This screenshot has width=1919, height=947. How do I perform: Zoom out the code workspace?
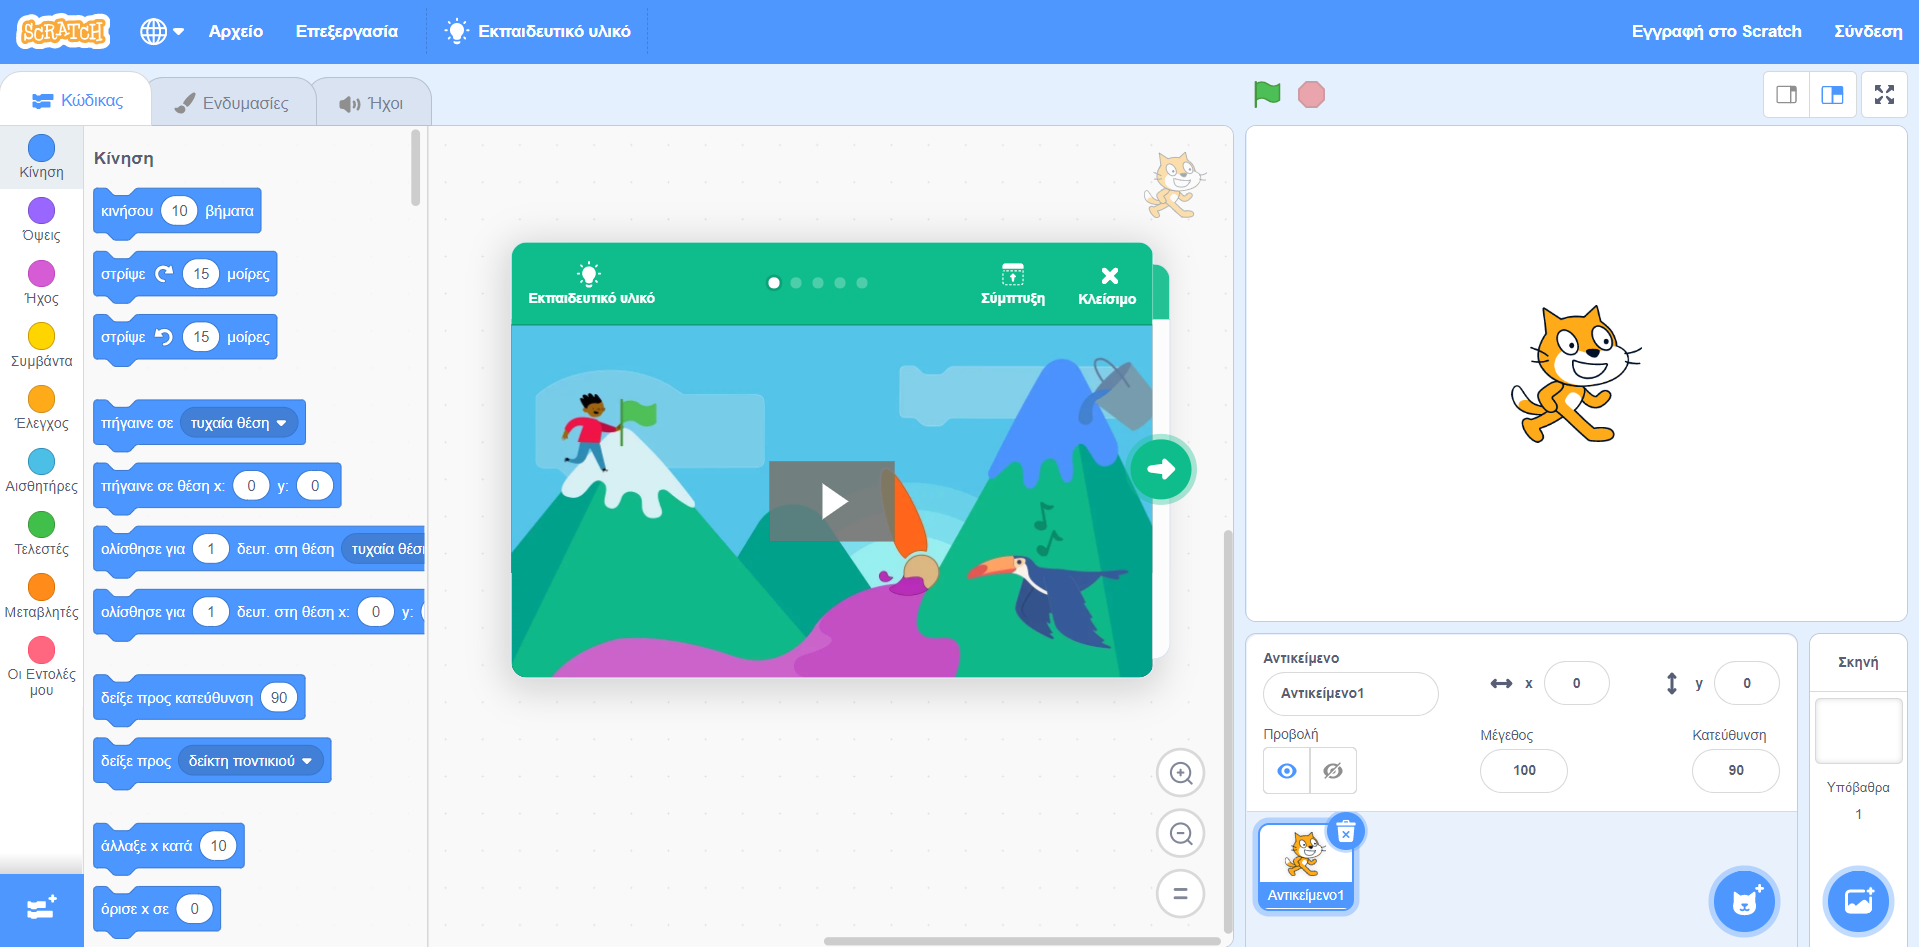coord(1180,833)
